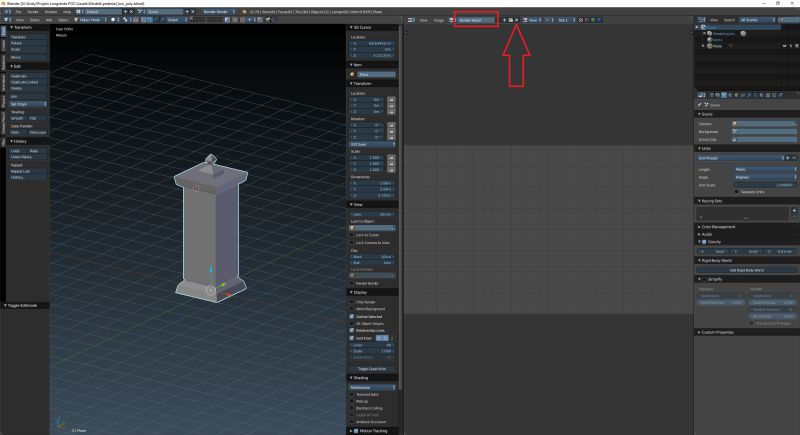
Task: Click the Rotate button in the tool shelf
Action: (28, 43)
